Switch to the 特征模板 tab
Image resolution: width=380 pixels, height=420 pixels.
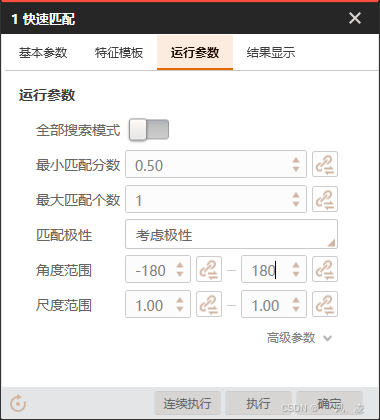coord(119,53)
